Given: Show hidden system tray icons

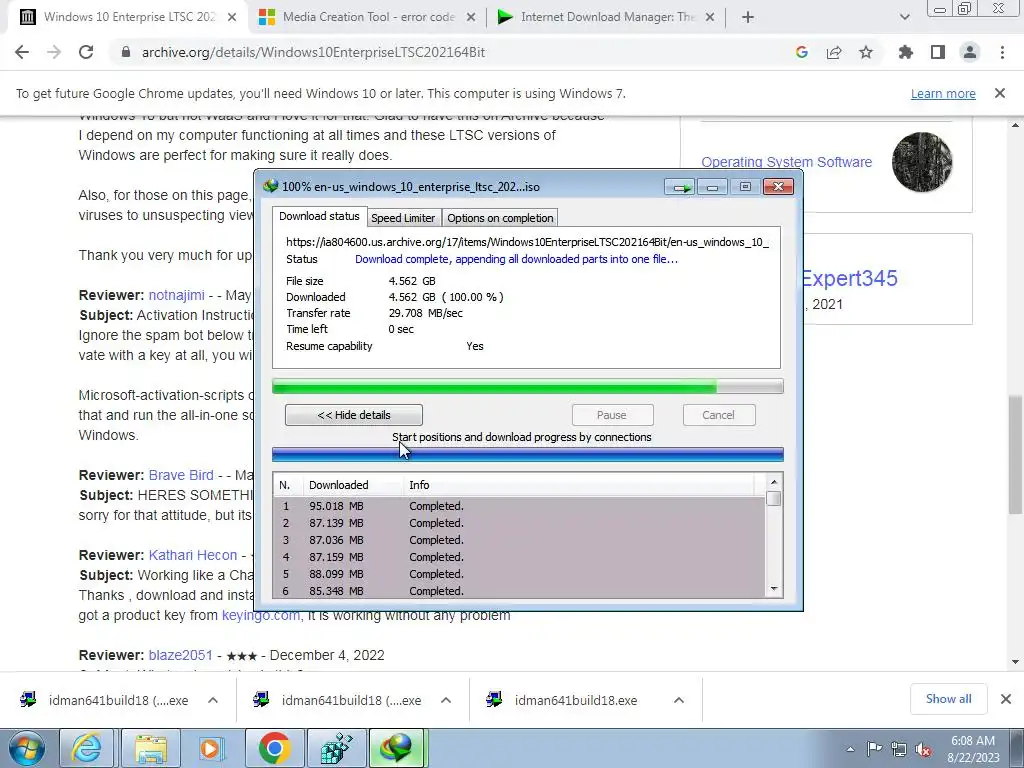Looking at the screenshot, I should click(850, 749).
